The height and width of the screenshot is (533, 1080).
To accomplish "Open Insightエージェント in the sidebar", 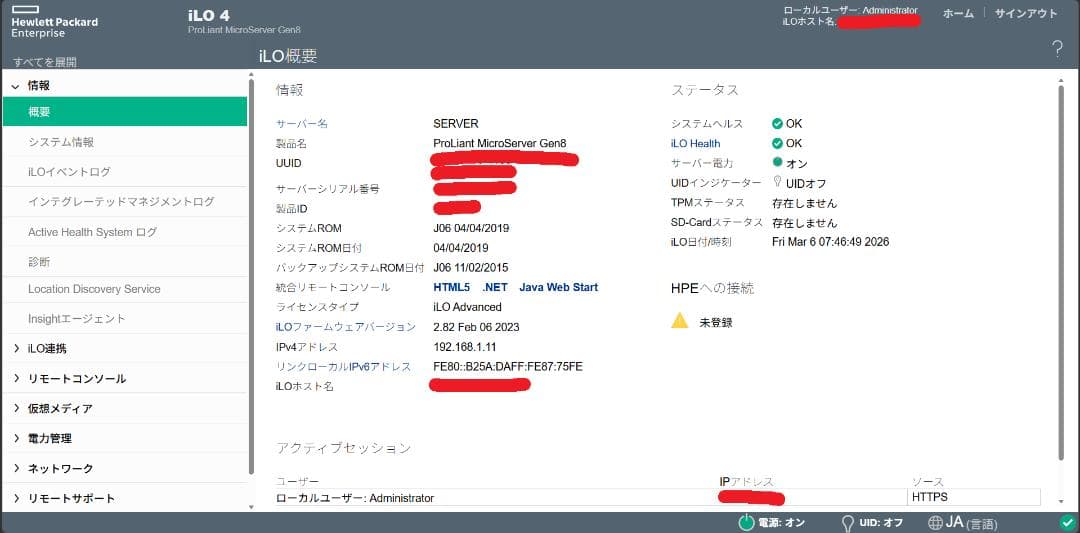I will point(125,319).
